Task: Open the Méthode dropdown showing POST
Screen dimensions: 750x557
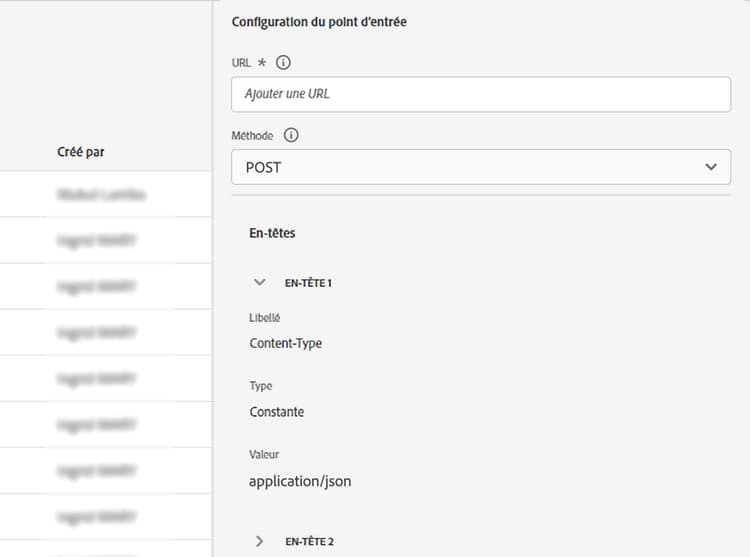Action: (x=481, y=167)
